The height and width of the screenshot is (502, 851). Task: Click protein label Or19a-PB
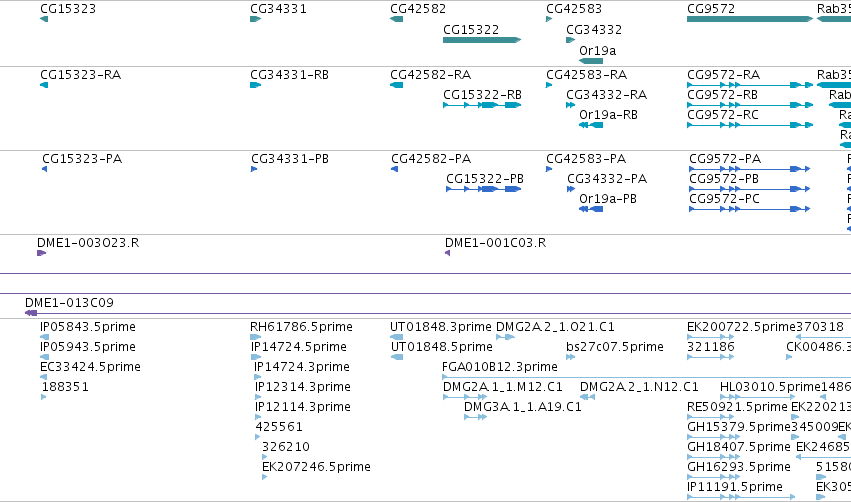click(608, 199)
